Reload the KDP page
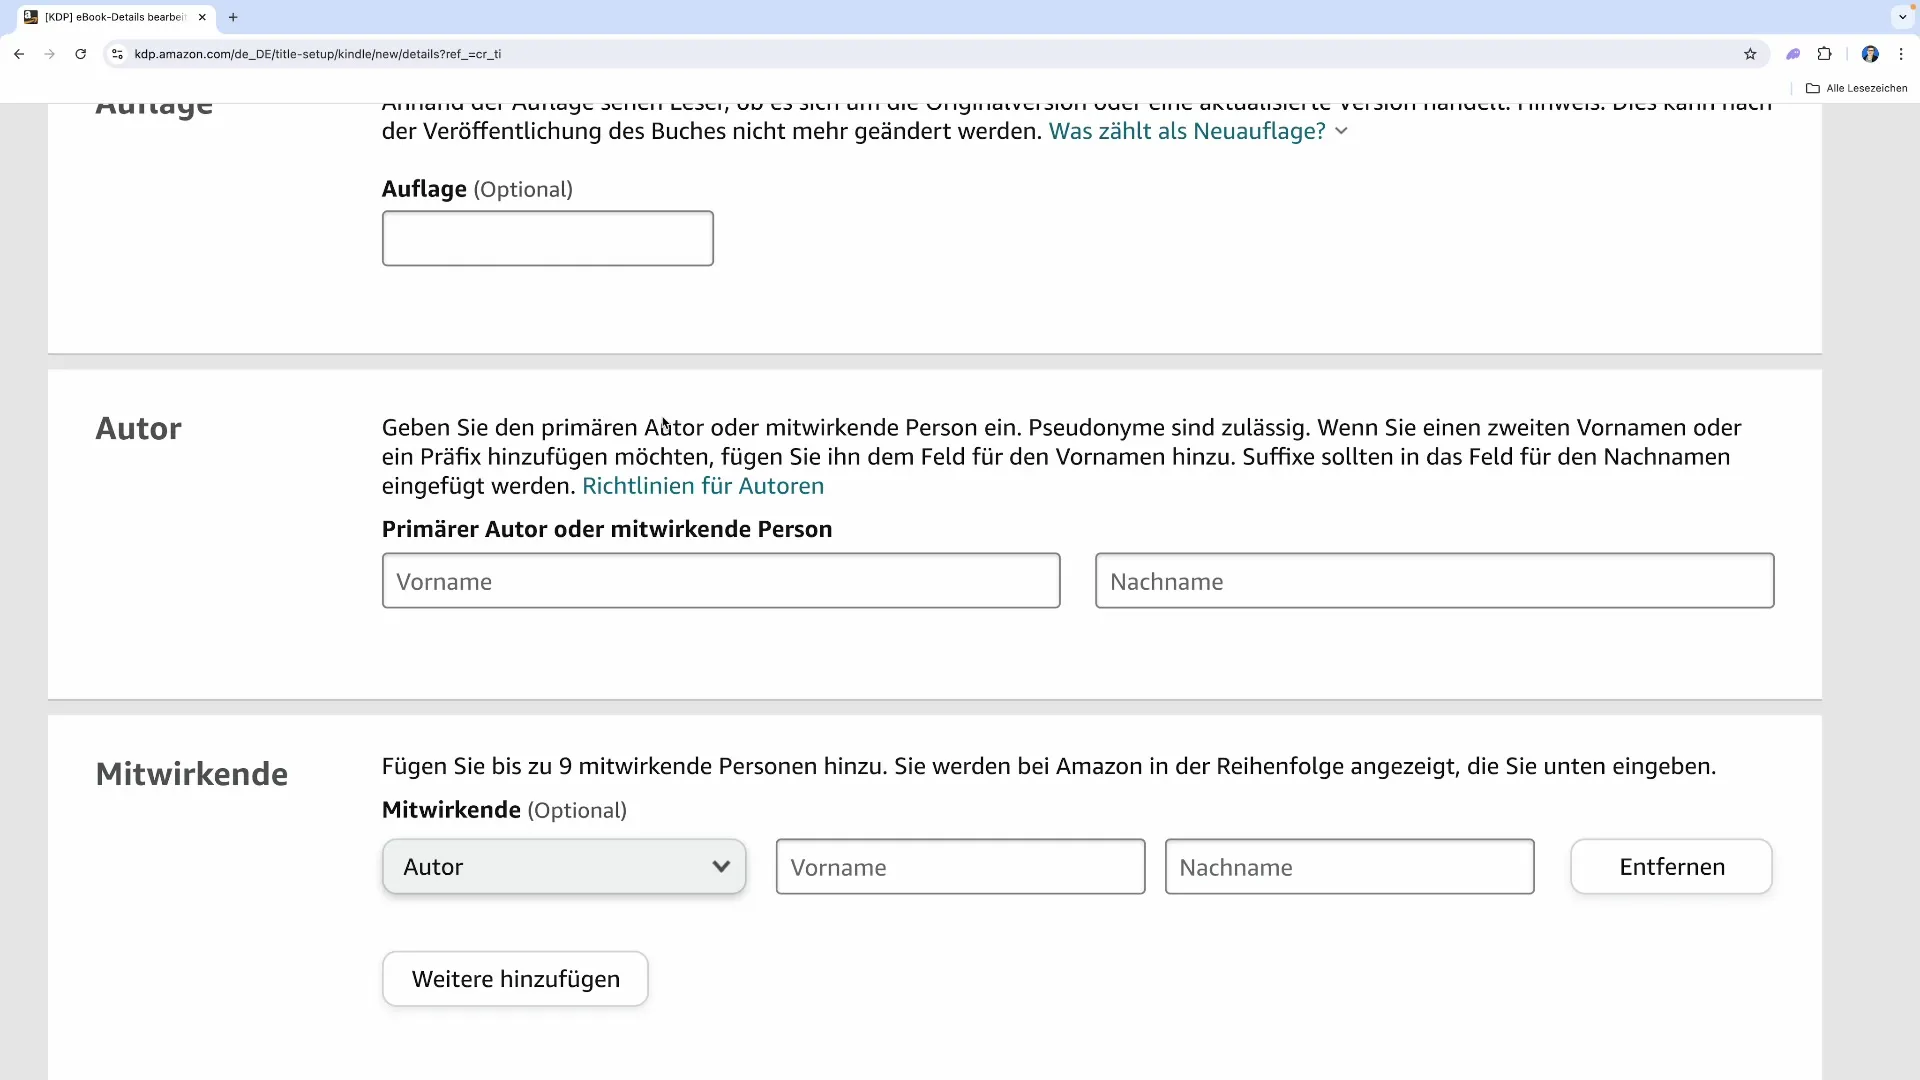The width and height of the screenshot is (1920, 1080). click(x=81, y=54)
